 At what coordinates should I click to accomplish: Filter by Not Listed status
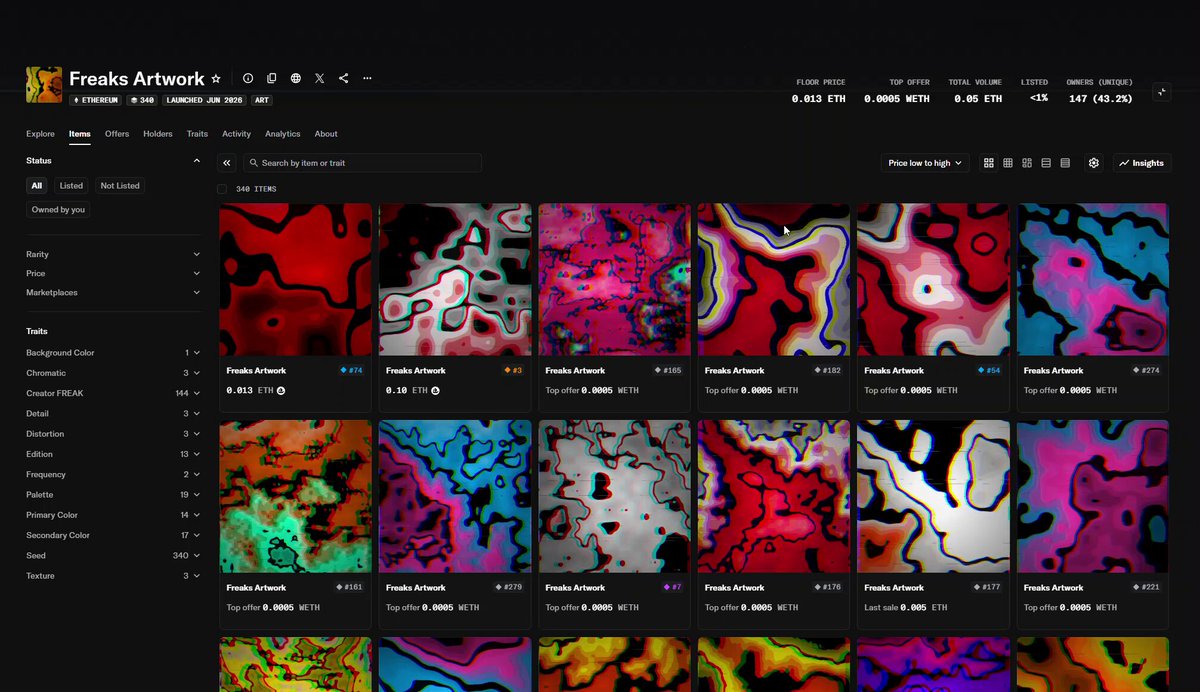pos(120,186)
